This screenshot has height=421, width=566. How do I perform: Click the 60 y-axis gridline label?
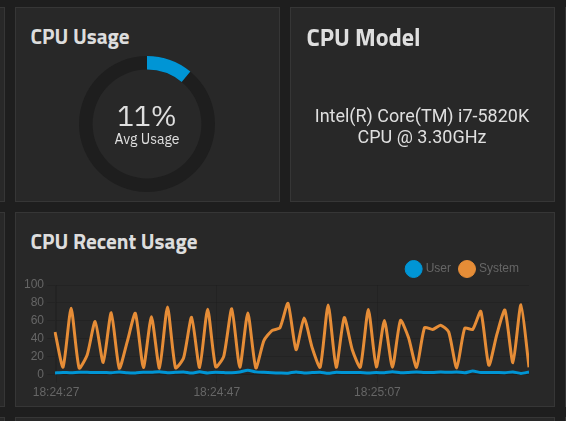(x=37, y=320)
